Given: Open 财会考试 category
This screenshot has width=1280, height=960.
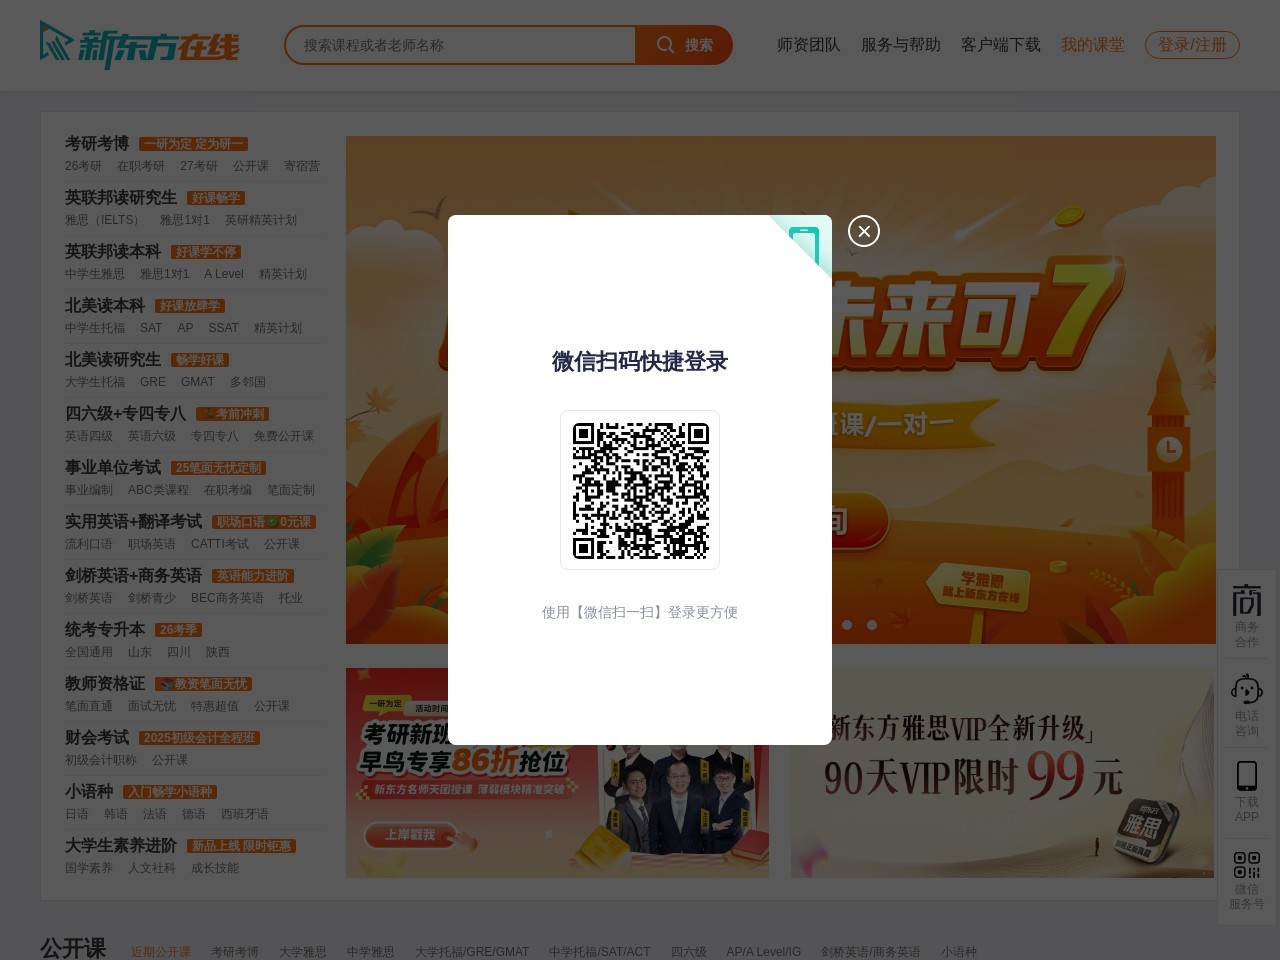Looking at the screenshot, I should point(97,737).
